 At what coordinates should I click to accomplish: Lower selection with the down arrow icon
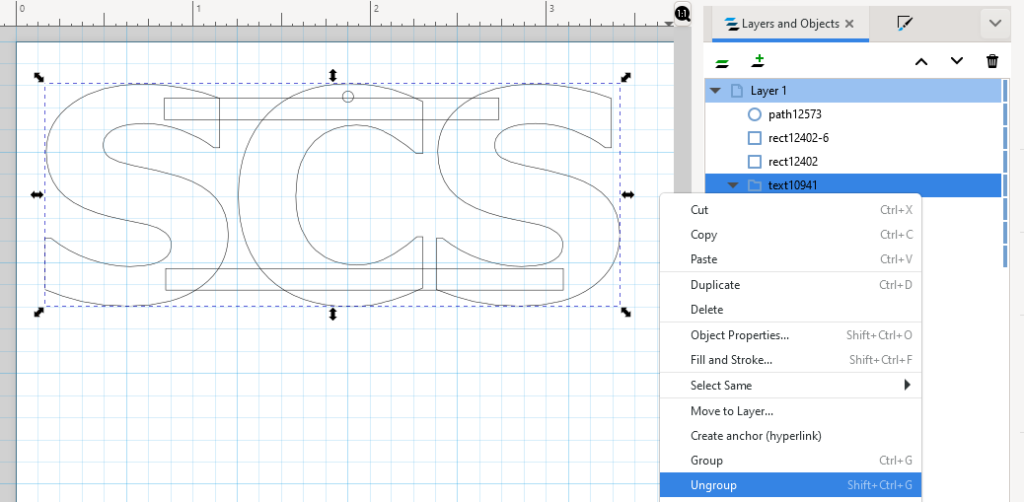pyautogui.click(x=957, y=62)
